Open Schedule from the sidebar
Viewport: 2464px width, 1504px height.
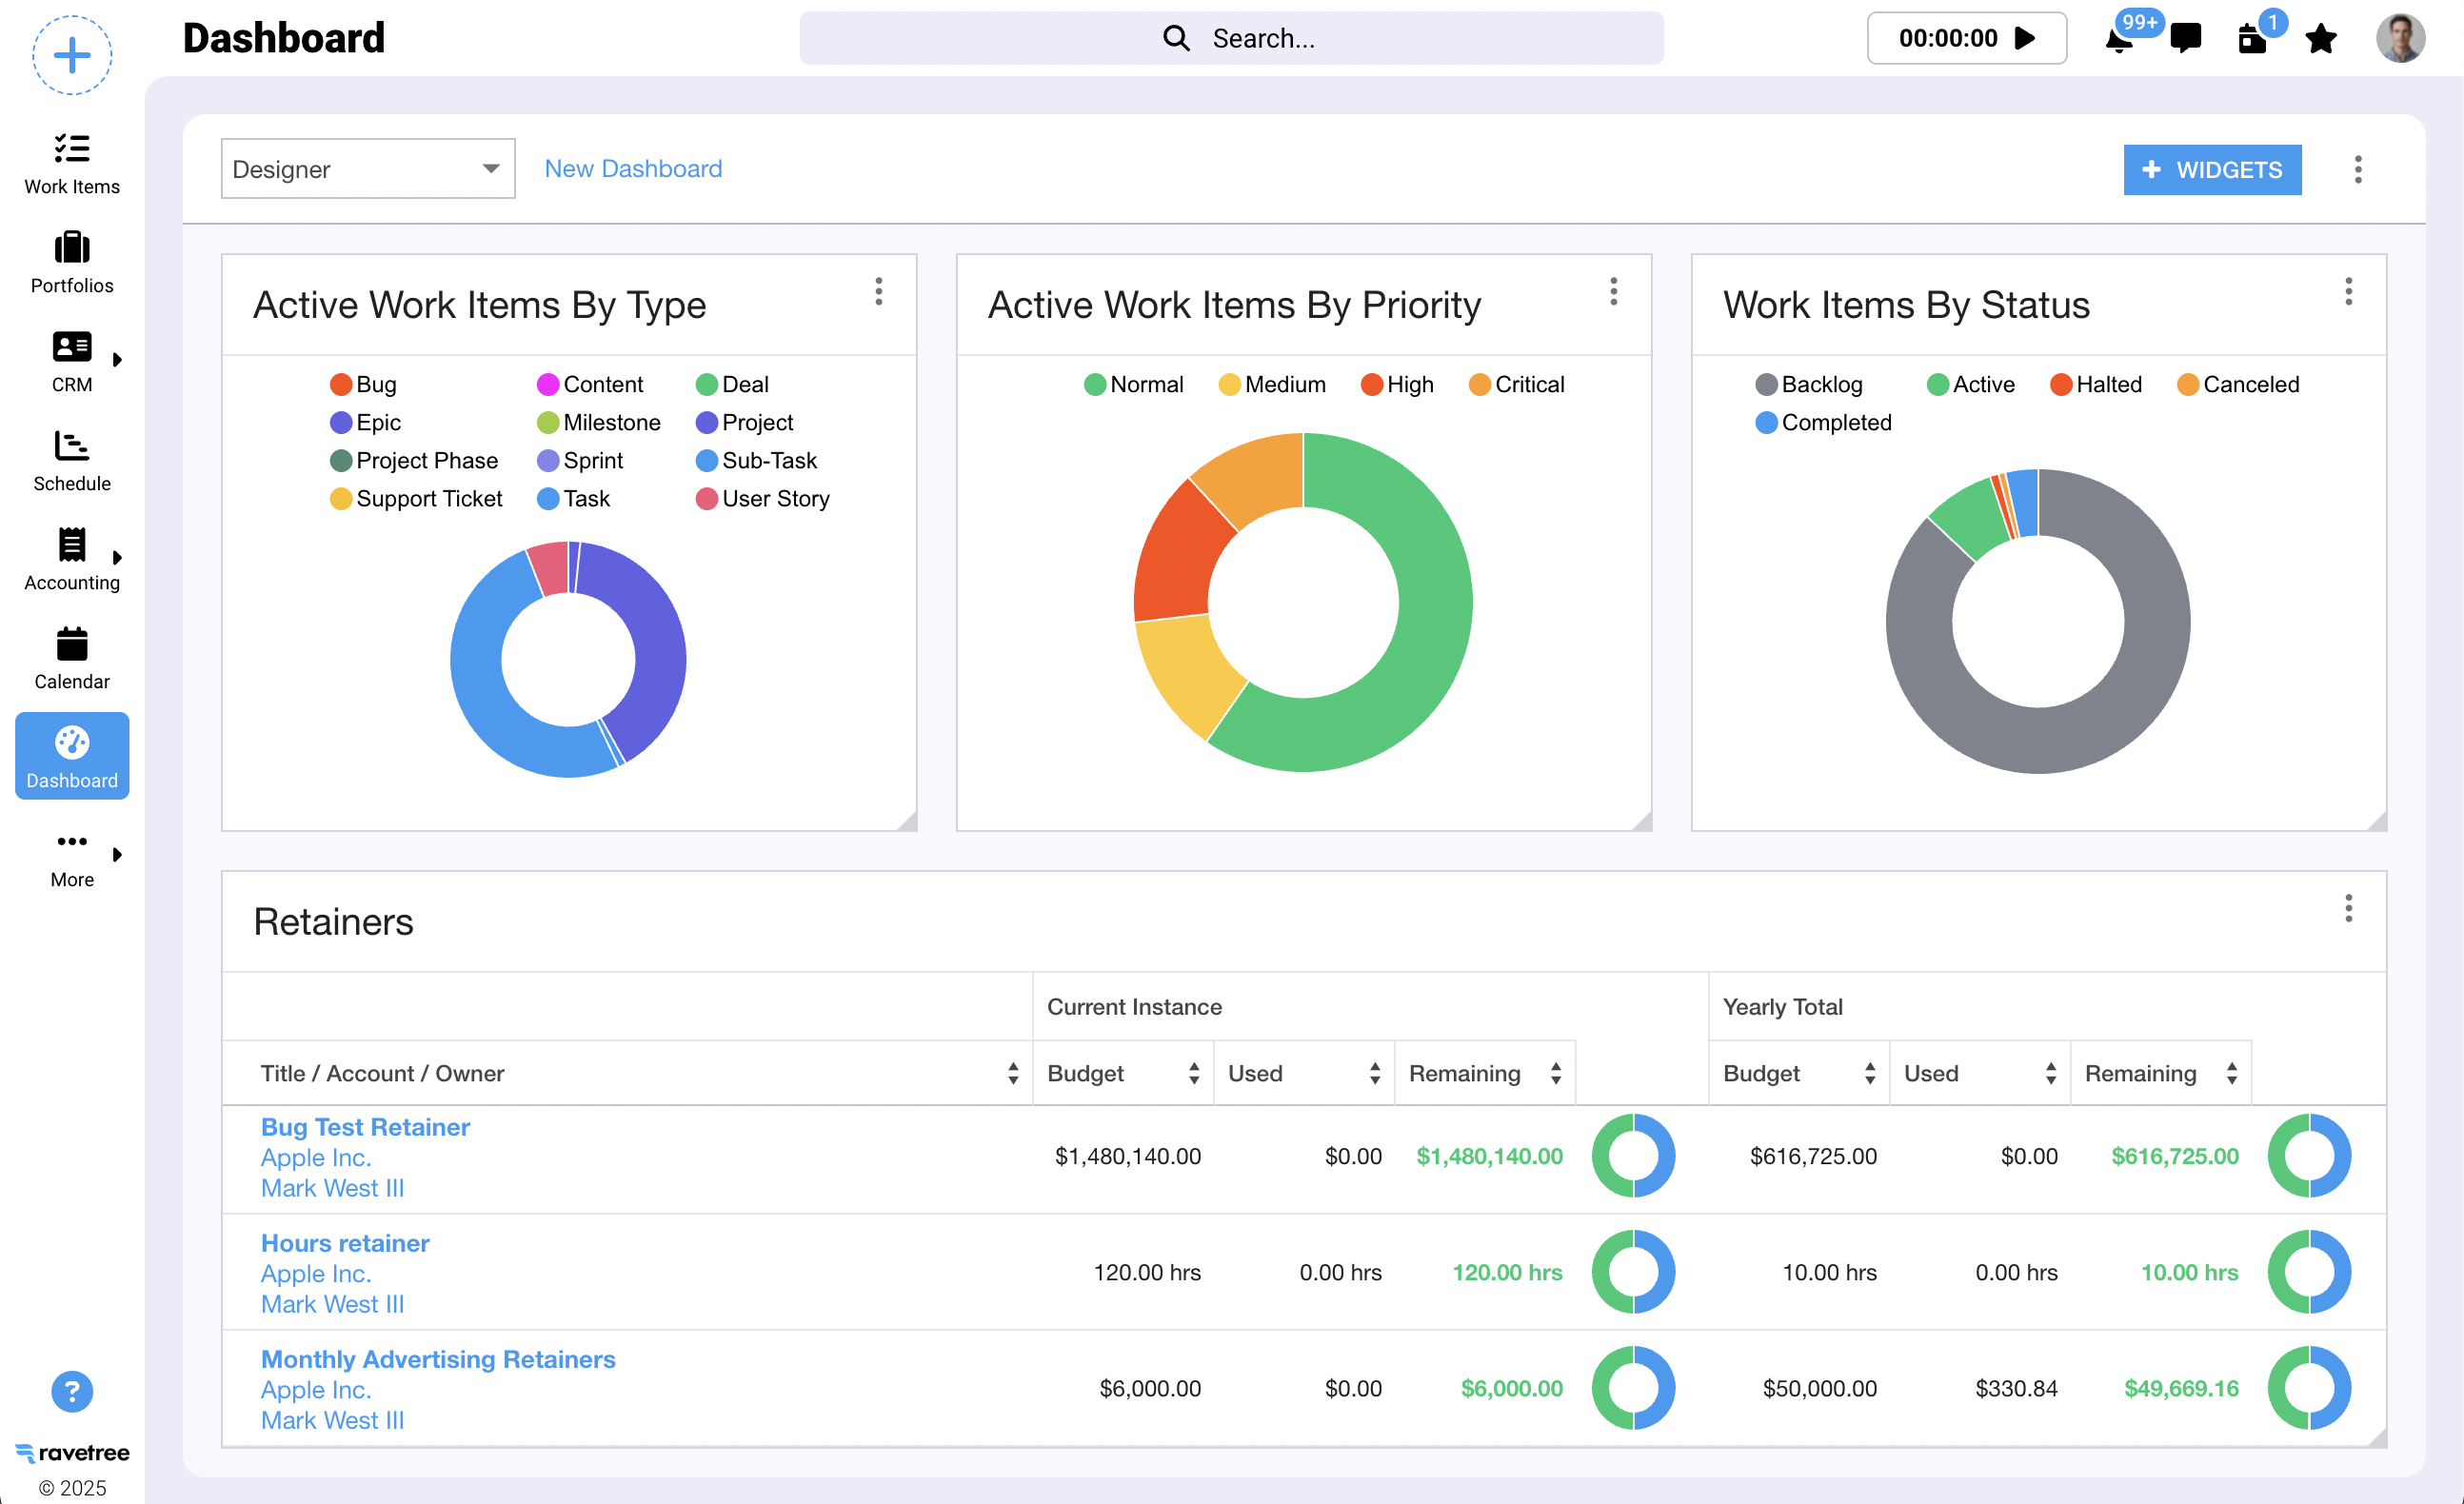click(72, 460)
